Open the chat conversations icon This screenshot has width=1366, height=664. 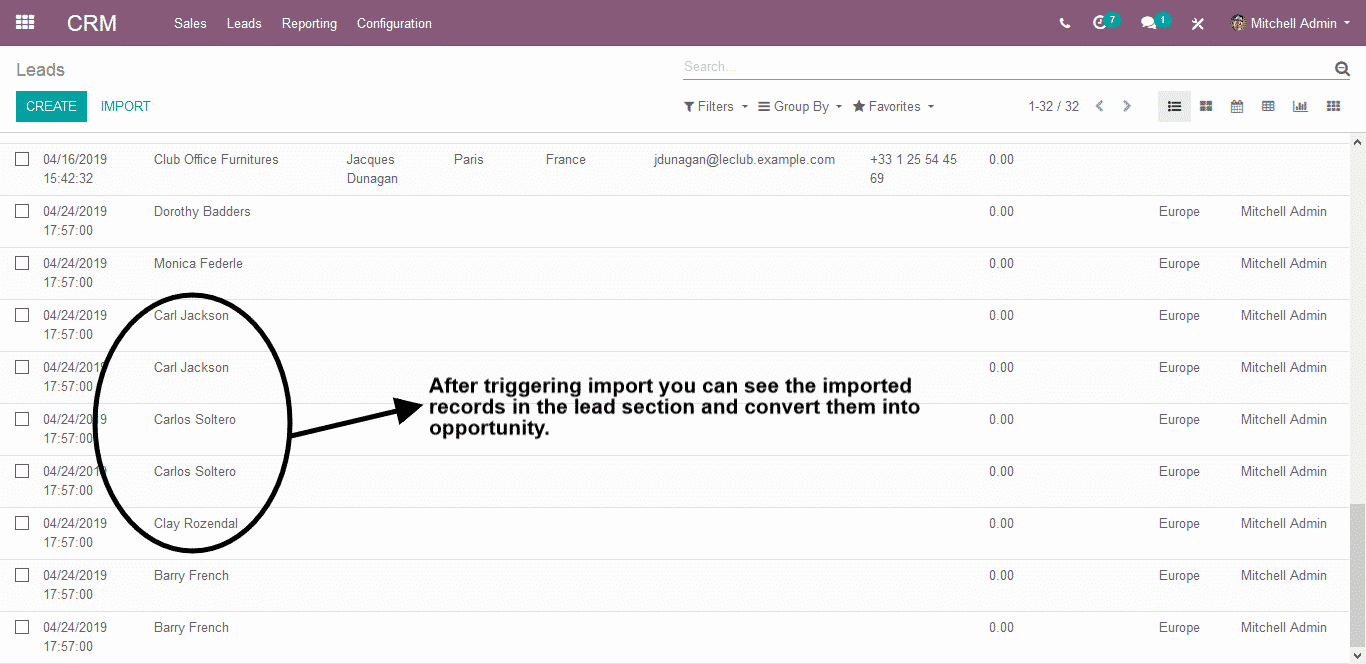tap(1154, 22)
